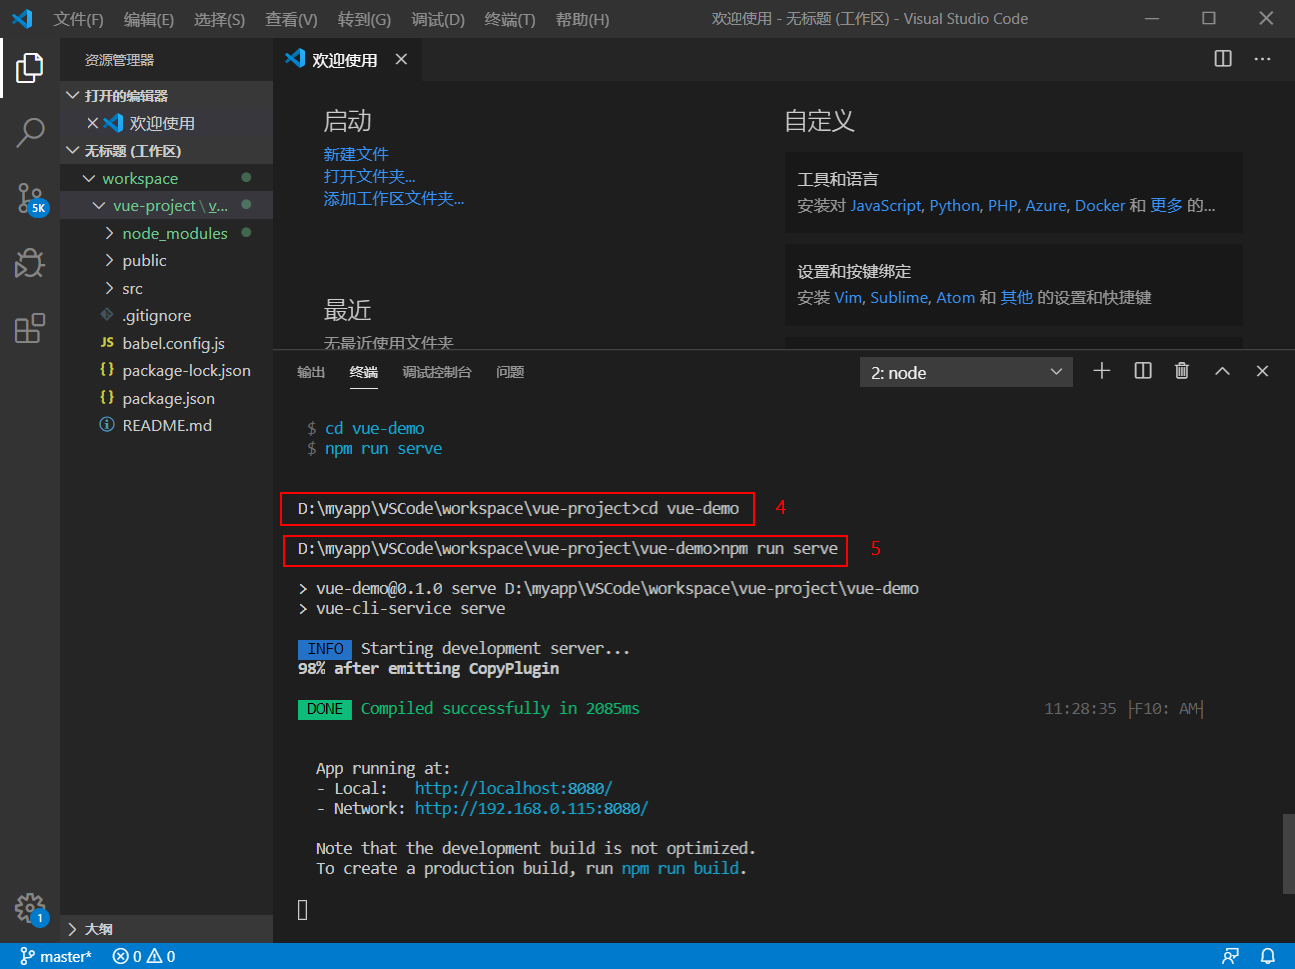This screenshot has width=1295, height=969.
Task: Open the Search view icon
Action: pyautogui.click(x=30, y=132)
